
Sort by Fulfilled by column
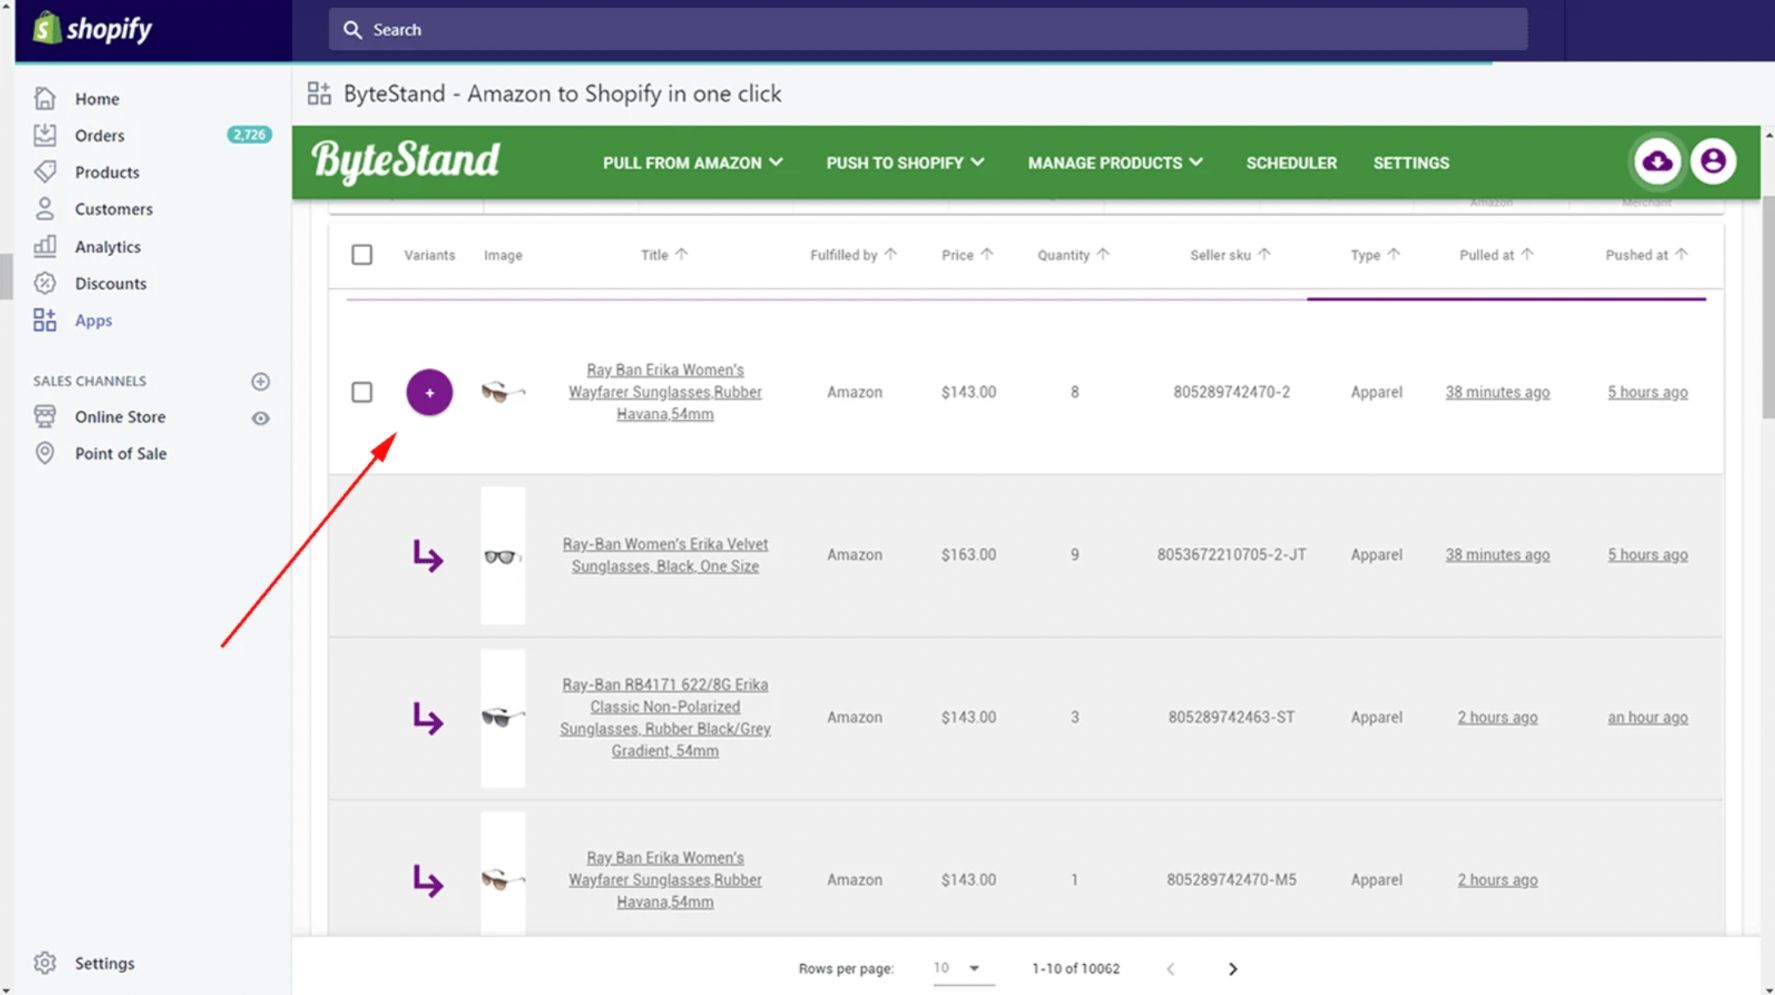click(853, 255)
